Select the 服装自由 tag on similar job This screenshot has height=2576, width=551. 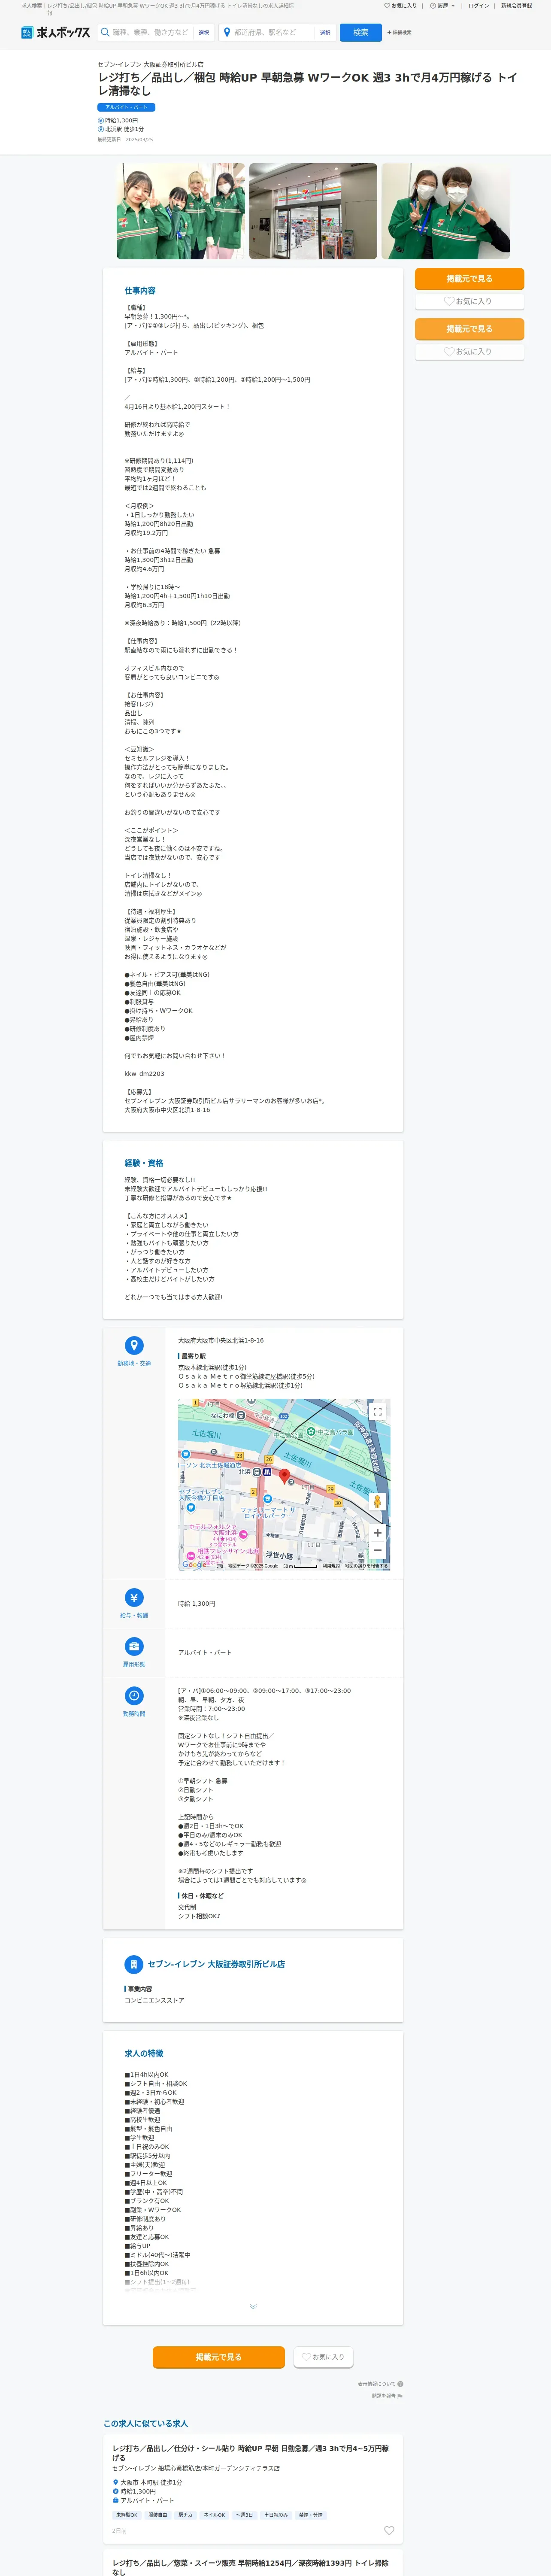(158, 2515)
